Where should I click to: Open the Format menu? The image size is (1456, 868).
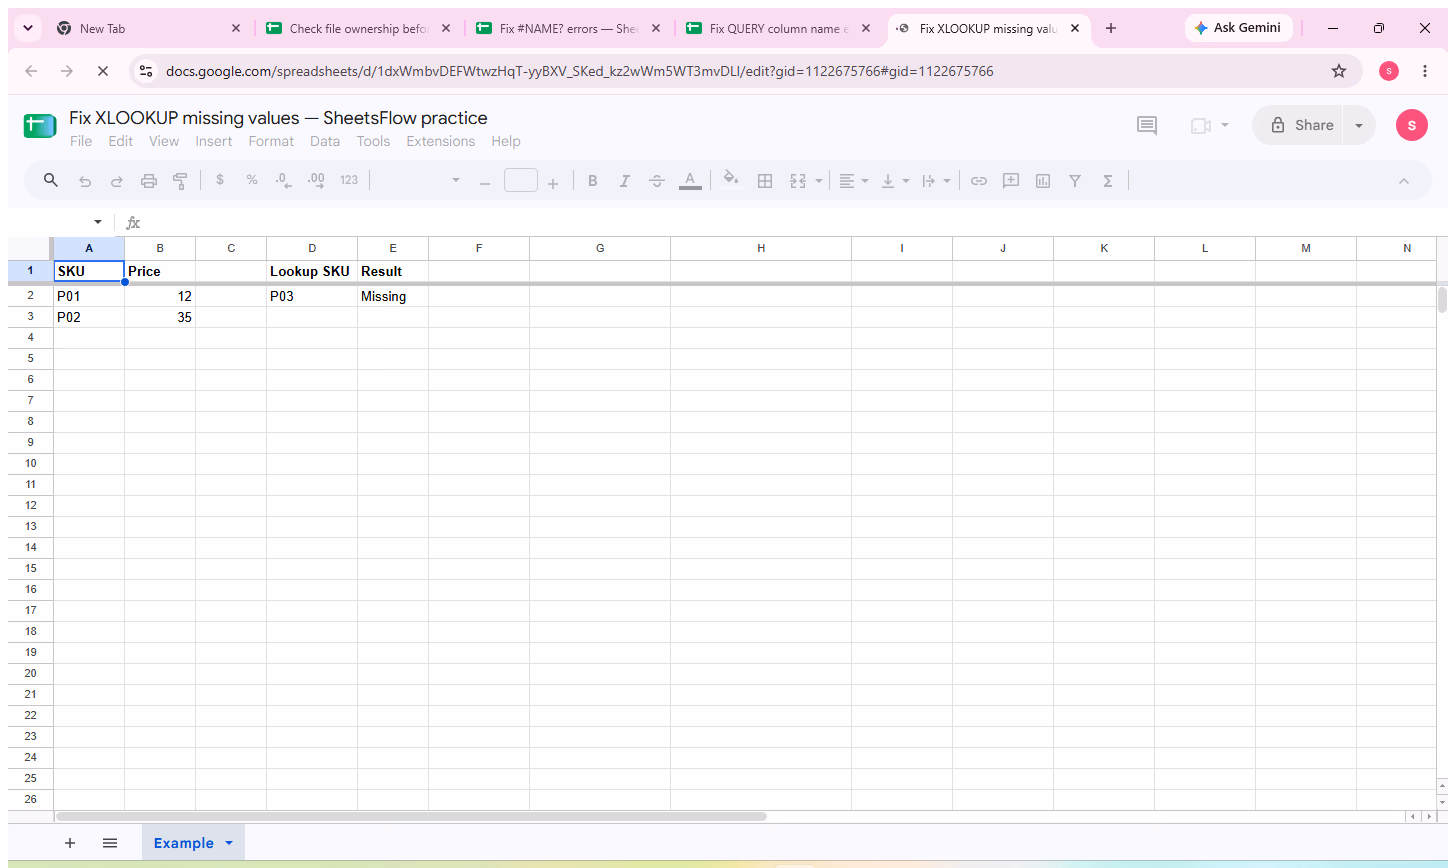271,141
